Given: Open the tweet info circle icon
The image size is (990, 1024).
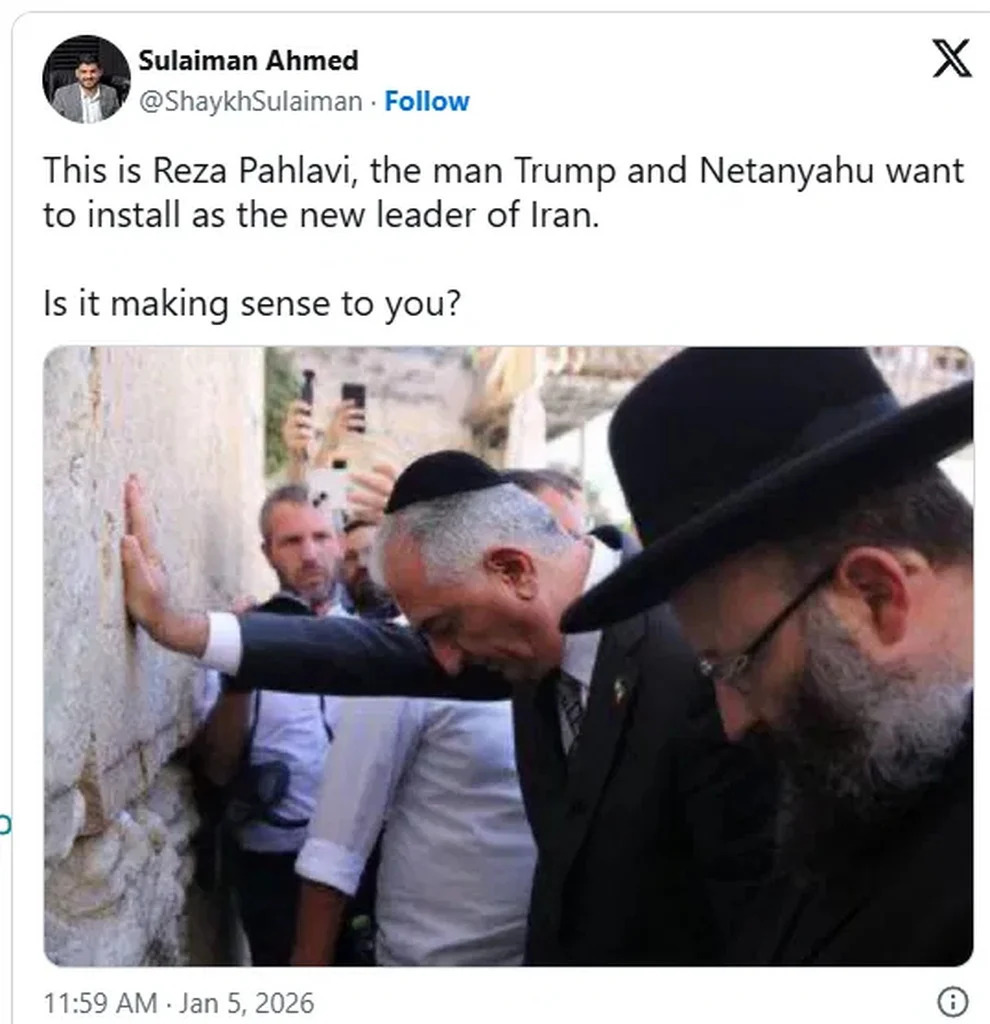Looking at the screenshot, I should pyautogui.click(x=952, y=1001).
